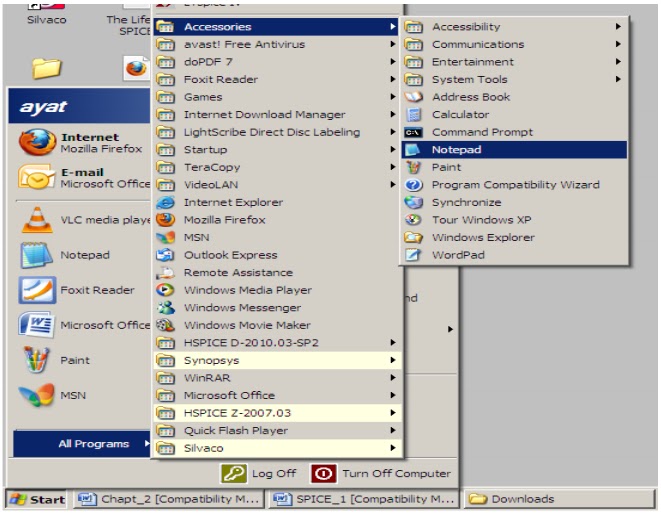Open the E-mail Microsoft Office icon
Viewport: 661px width, 513px height.
pyautogui.click(x=36, y=177)
